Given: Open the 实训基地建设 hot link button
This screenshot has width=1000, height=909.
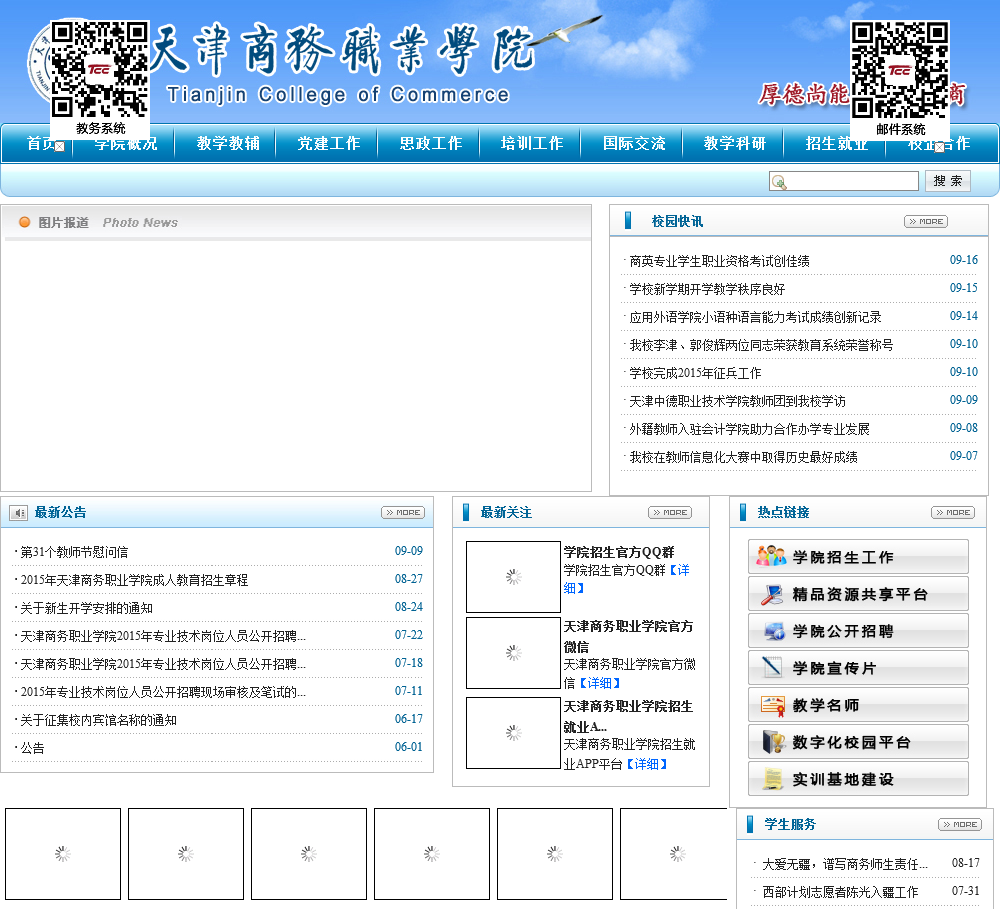Looking at the screenshot, I should click(x=858, y=779).
